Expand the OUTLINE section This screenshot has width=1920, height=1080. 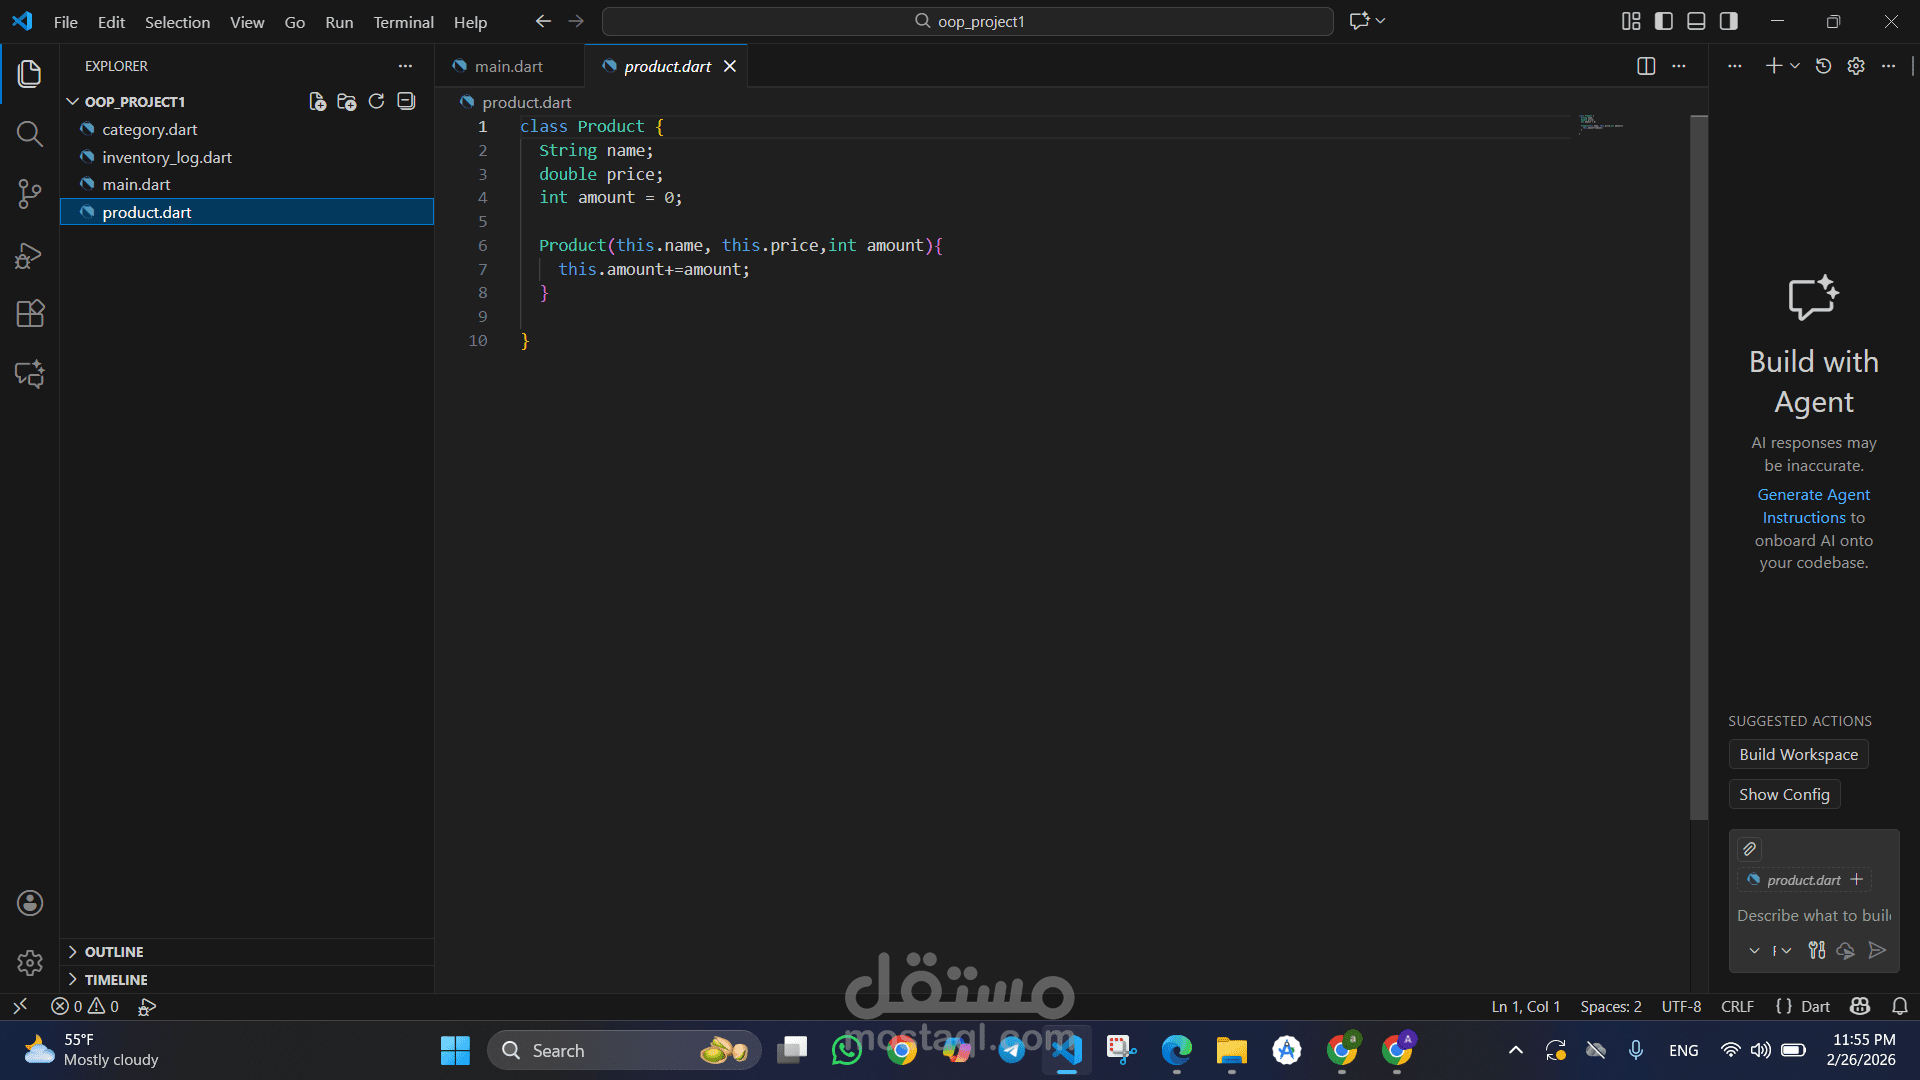pos(113,952)
